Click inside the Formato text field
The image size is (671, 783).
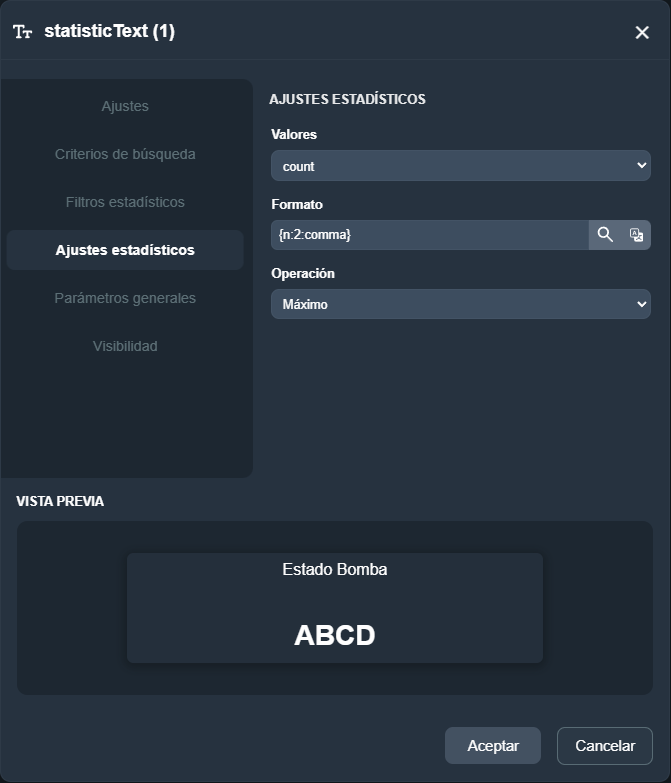pos(430,235)
